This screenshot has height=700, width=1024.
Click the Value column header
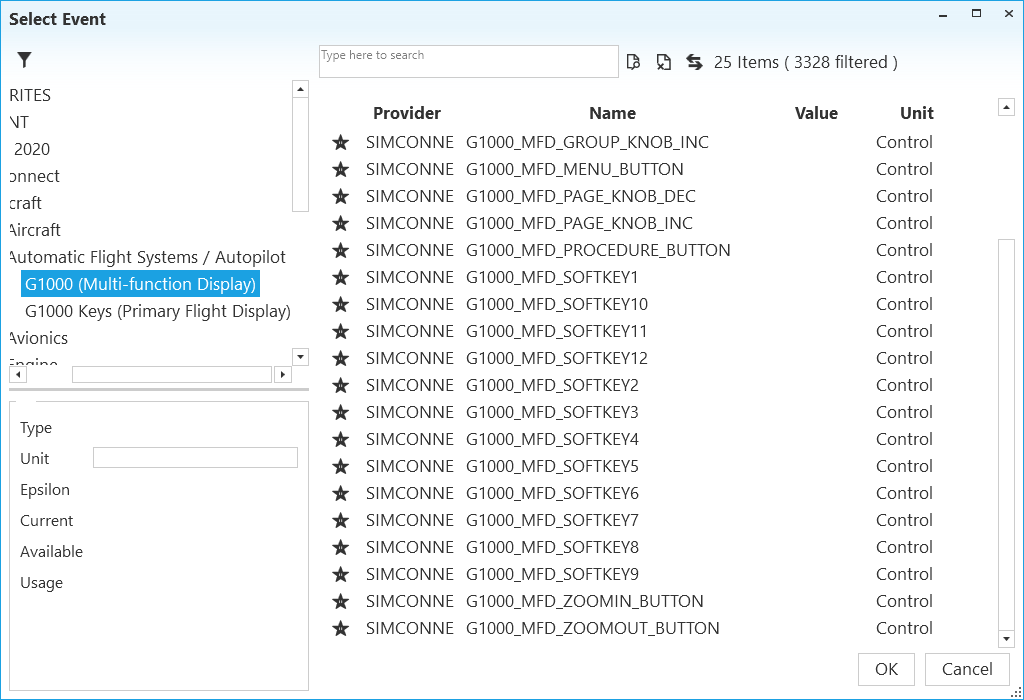coord(816,113)
